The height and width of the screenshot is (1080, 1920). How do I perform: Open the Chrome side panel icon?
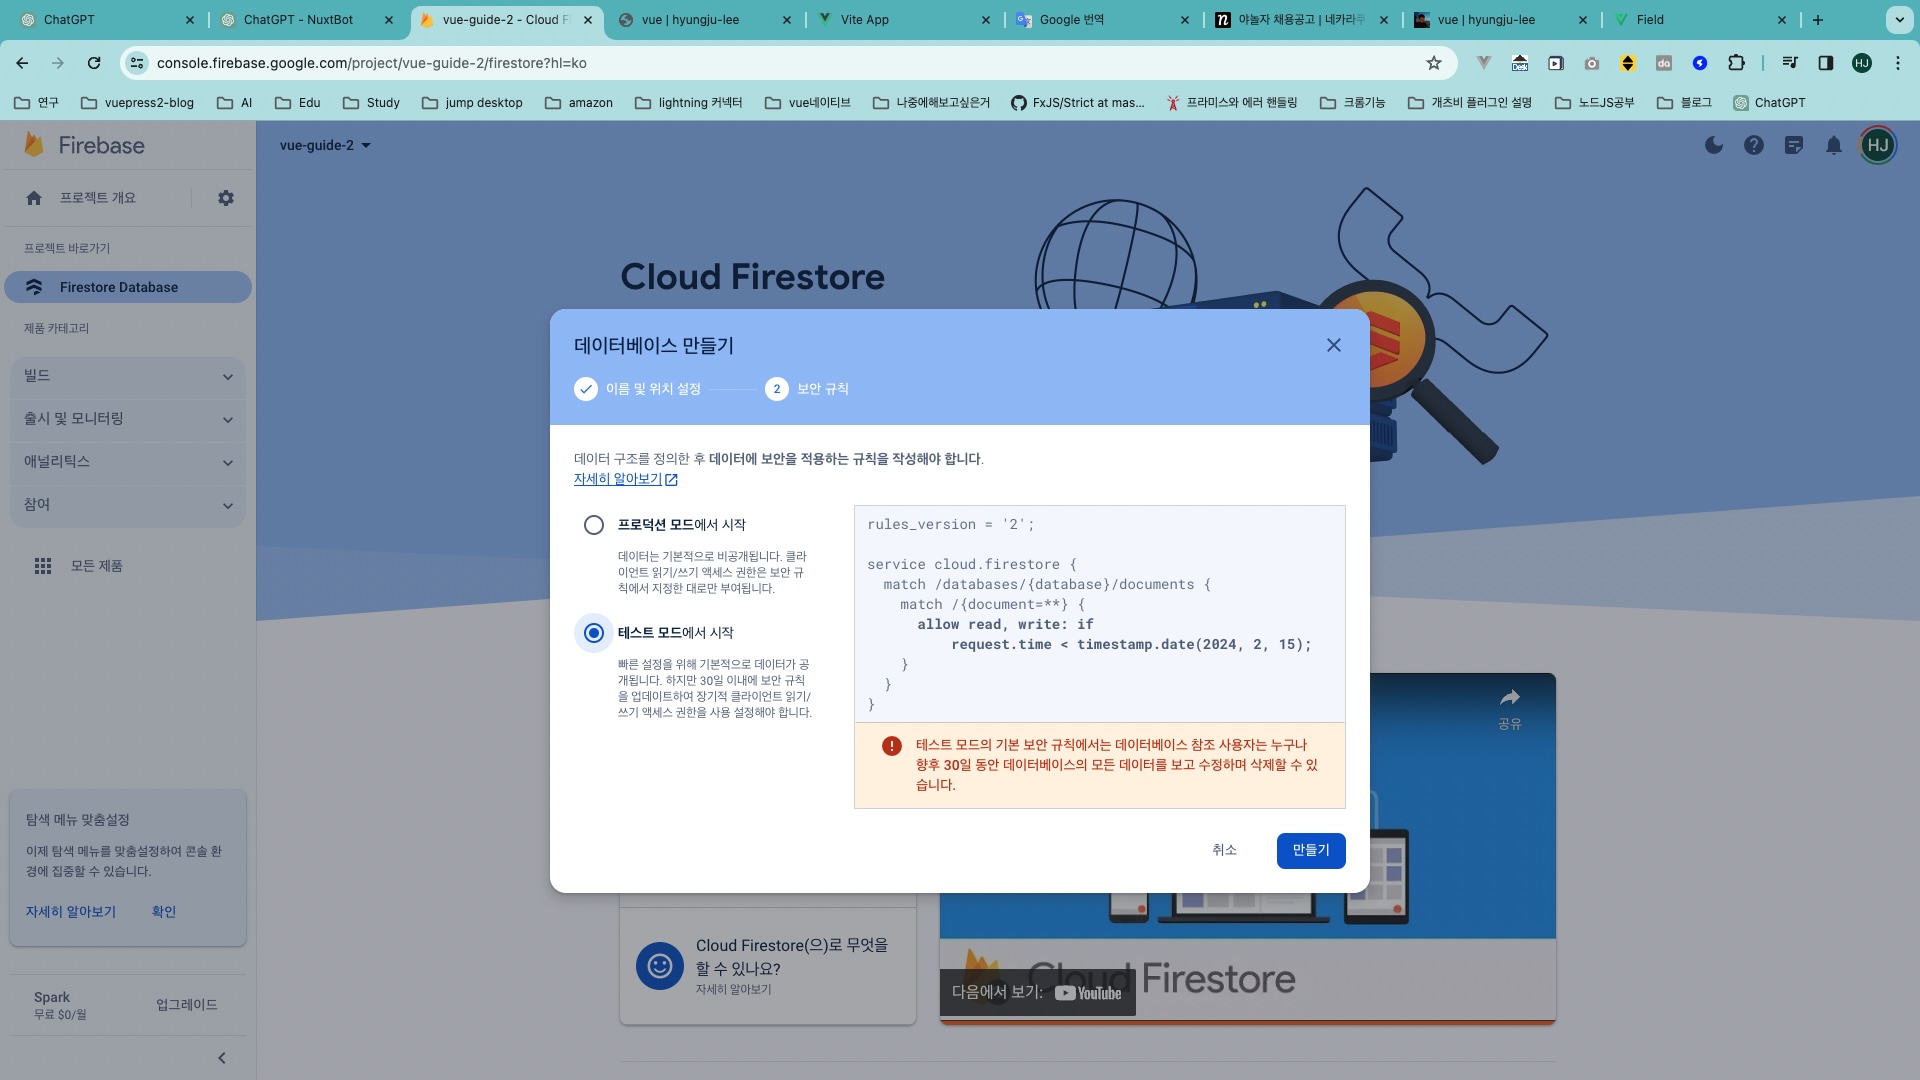coord(1825,63)
